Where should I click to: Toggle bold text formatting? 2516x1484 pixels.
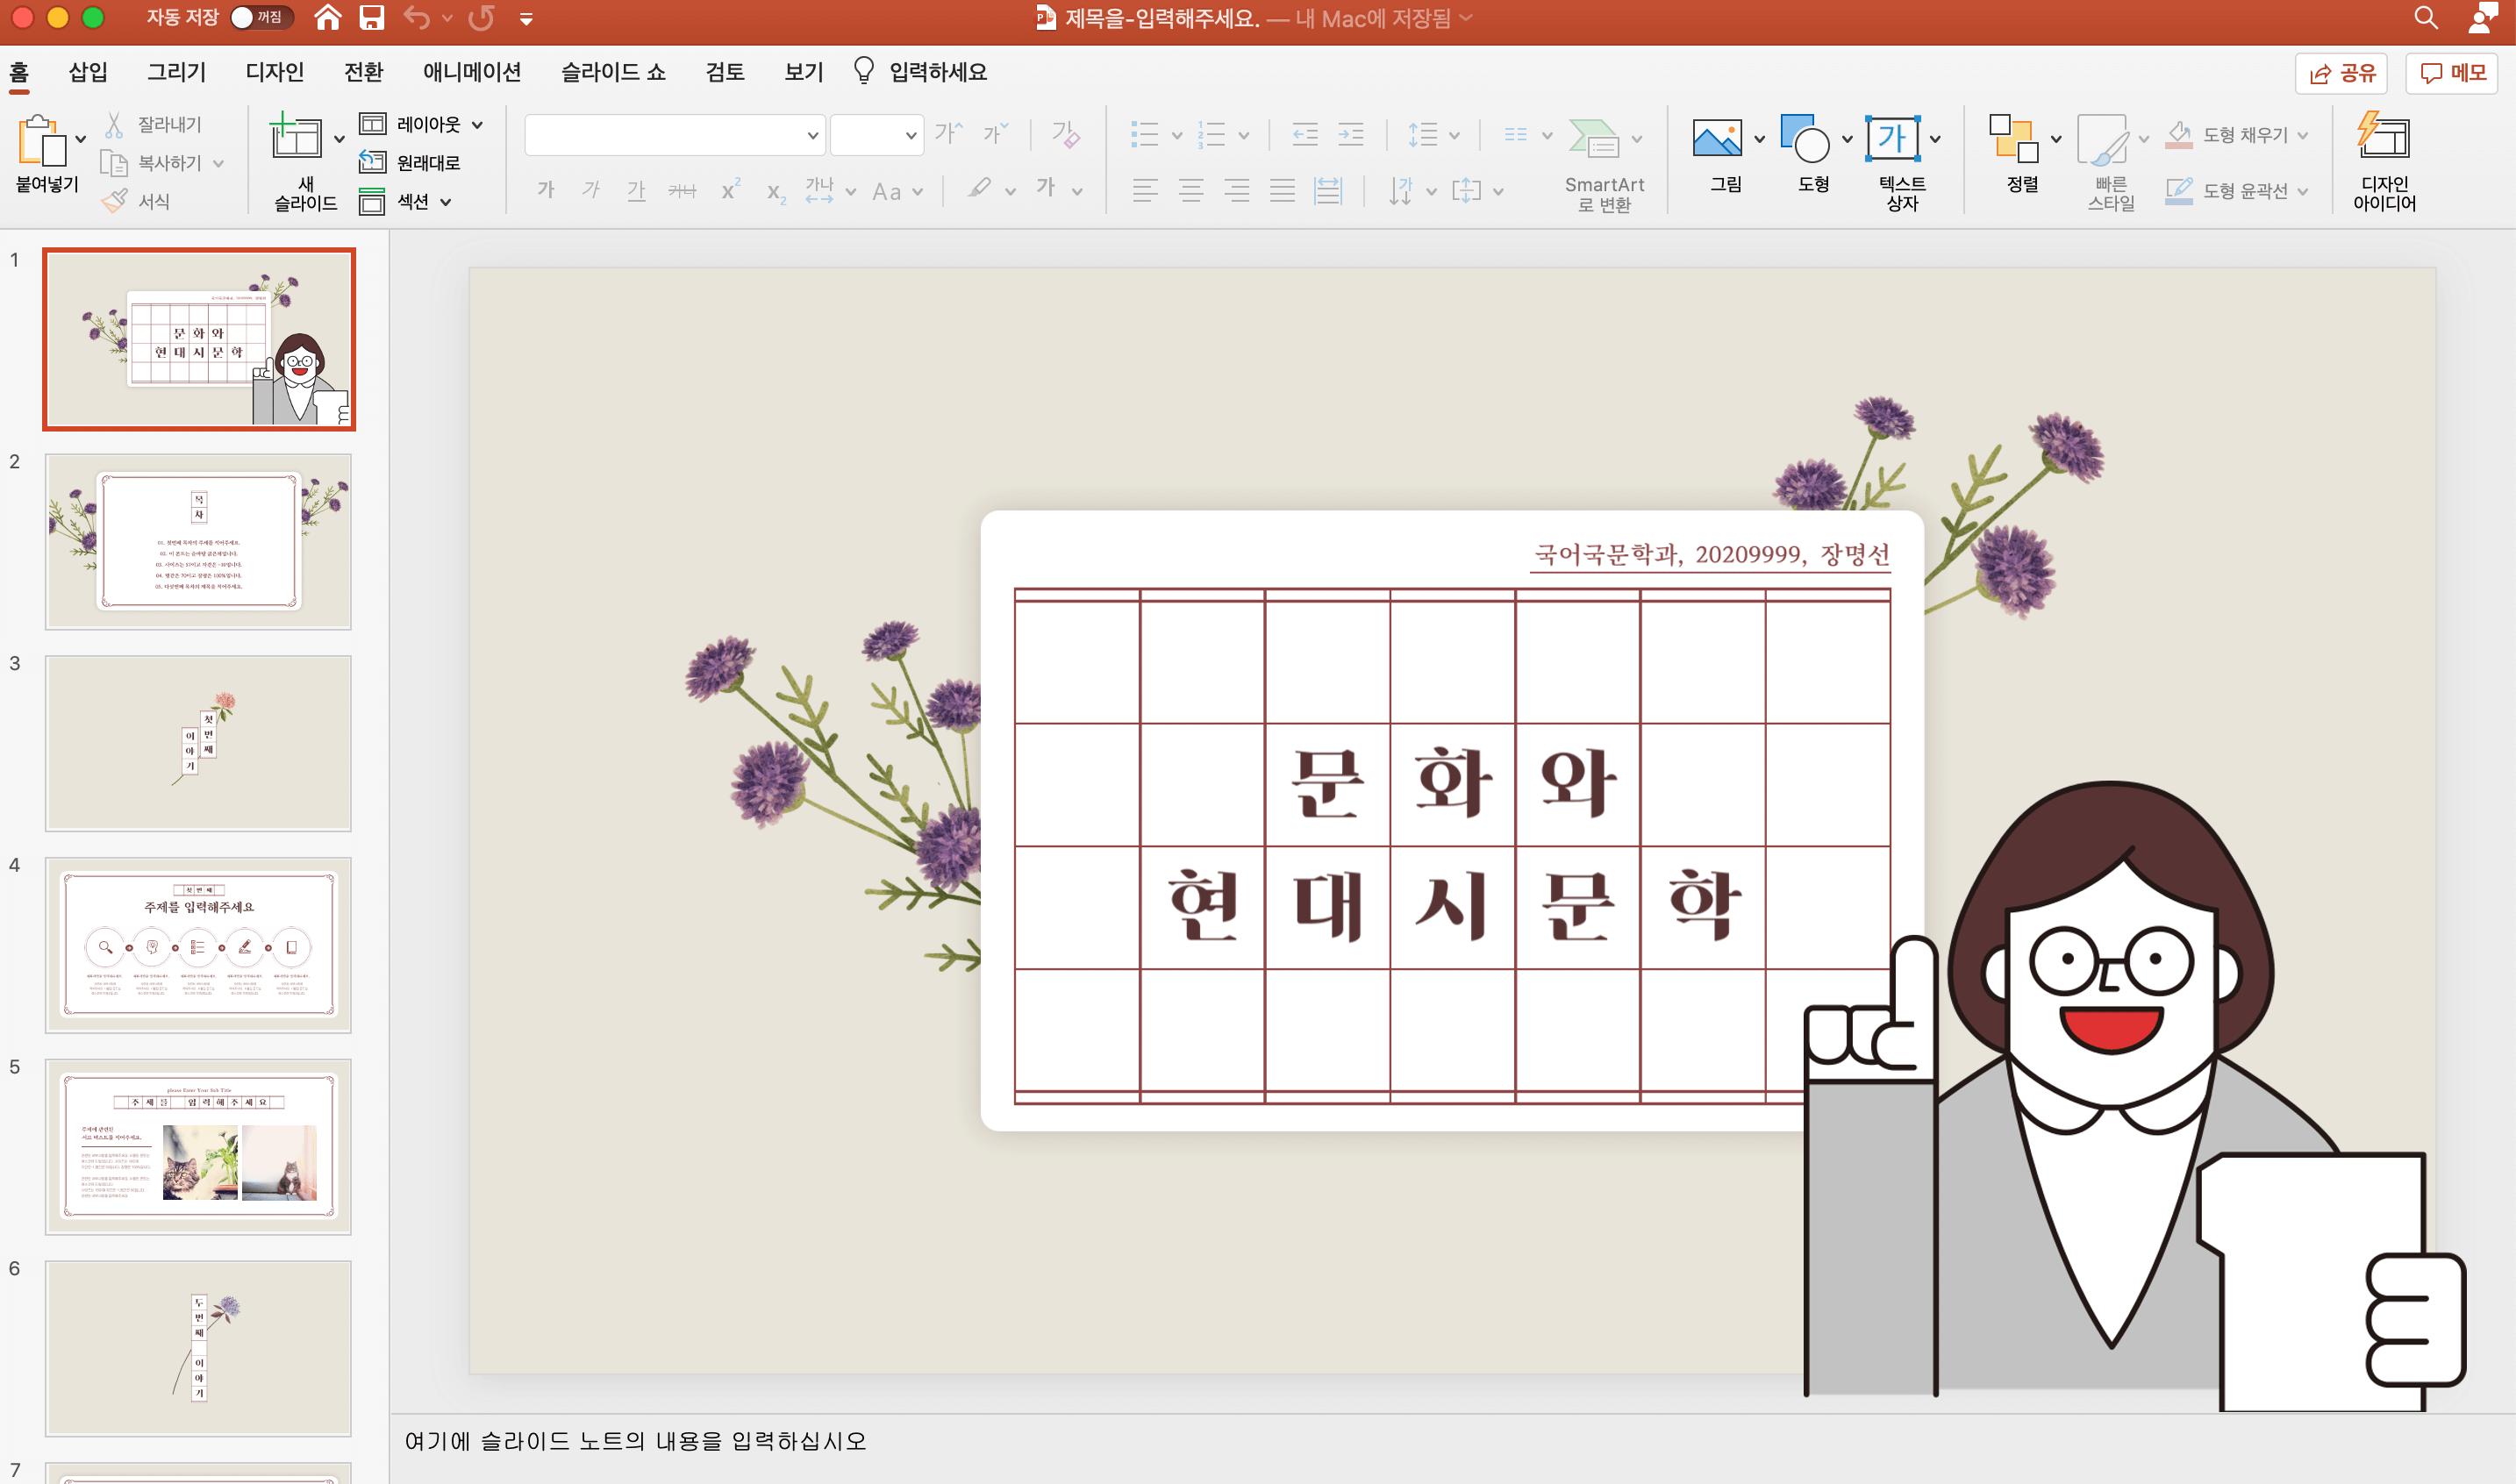545,190
